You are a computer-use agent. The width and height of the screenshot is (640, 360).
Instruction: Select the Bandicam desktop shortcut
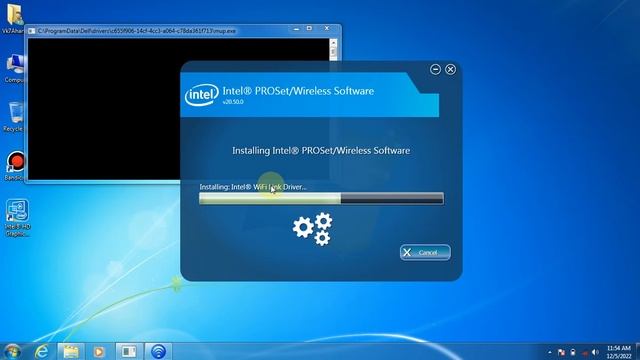coord(16,166)
